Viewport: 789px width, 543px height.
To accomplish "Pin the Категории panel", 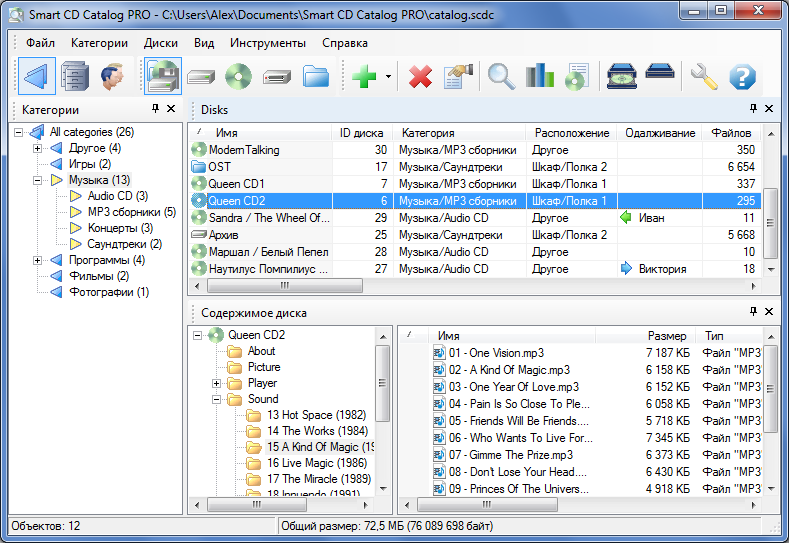I will (x=155, y=108).
